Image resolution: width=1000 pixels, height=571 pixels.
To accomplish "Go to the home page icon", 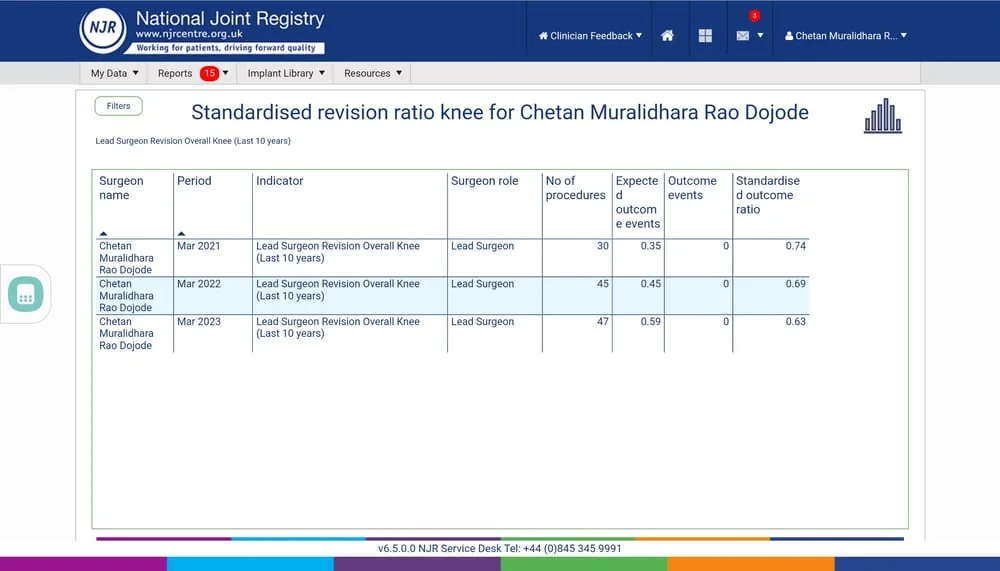I will [x=667, y=36].
